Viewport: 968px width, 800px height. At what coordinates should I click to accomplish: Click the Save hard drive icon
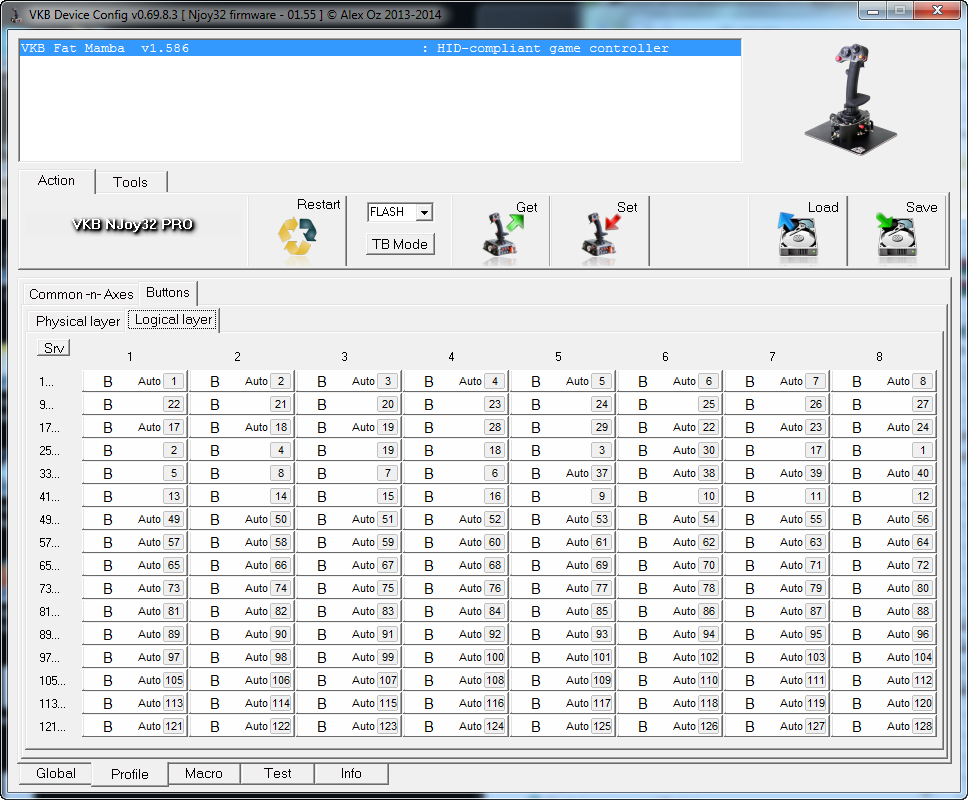tap(896, 235)
